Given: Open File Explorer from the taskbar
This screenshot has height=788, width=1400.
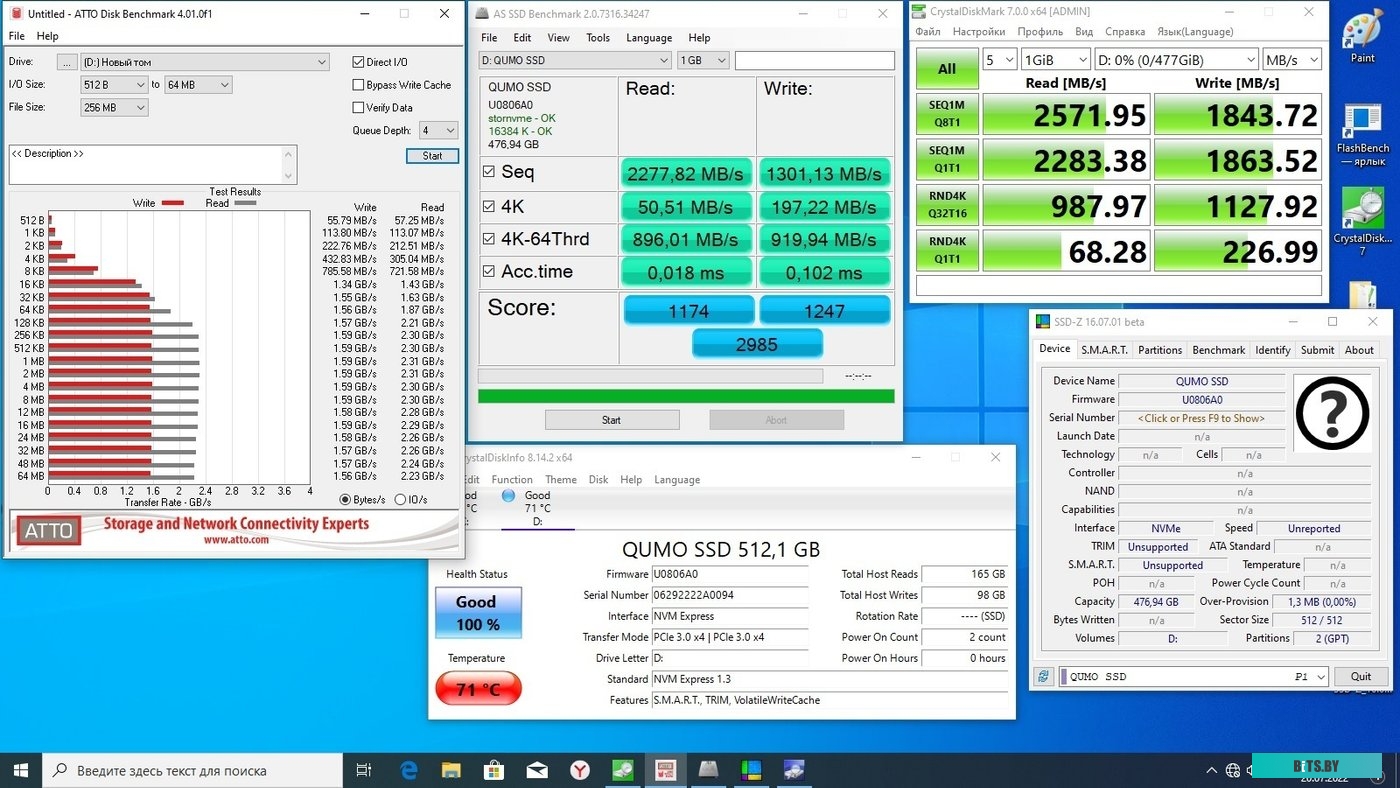Looking at the screenshot, I should [x=451, y=770].
